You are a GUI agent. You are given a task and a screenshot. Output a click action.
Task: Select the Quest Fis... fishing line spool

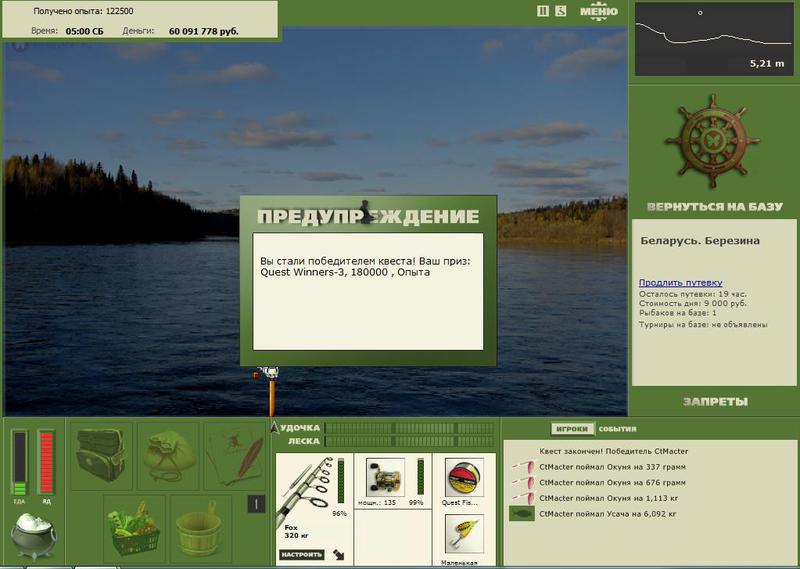click(x=464, y=478)
